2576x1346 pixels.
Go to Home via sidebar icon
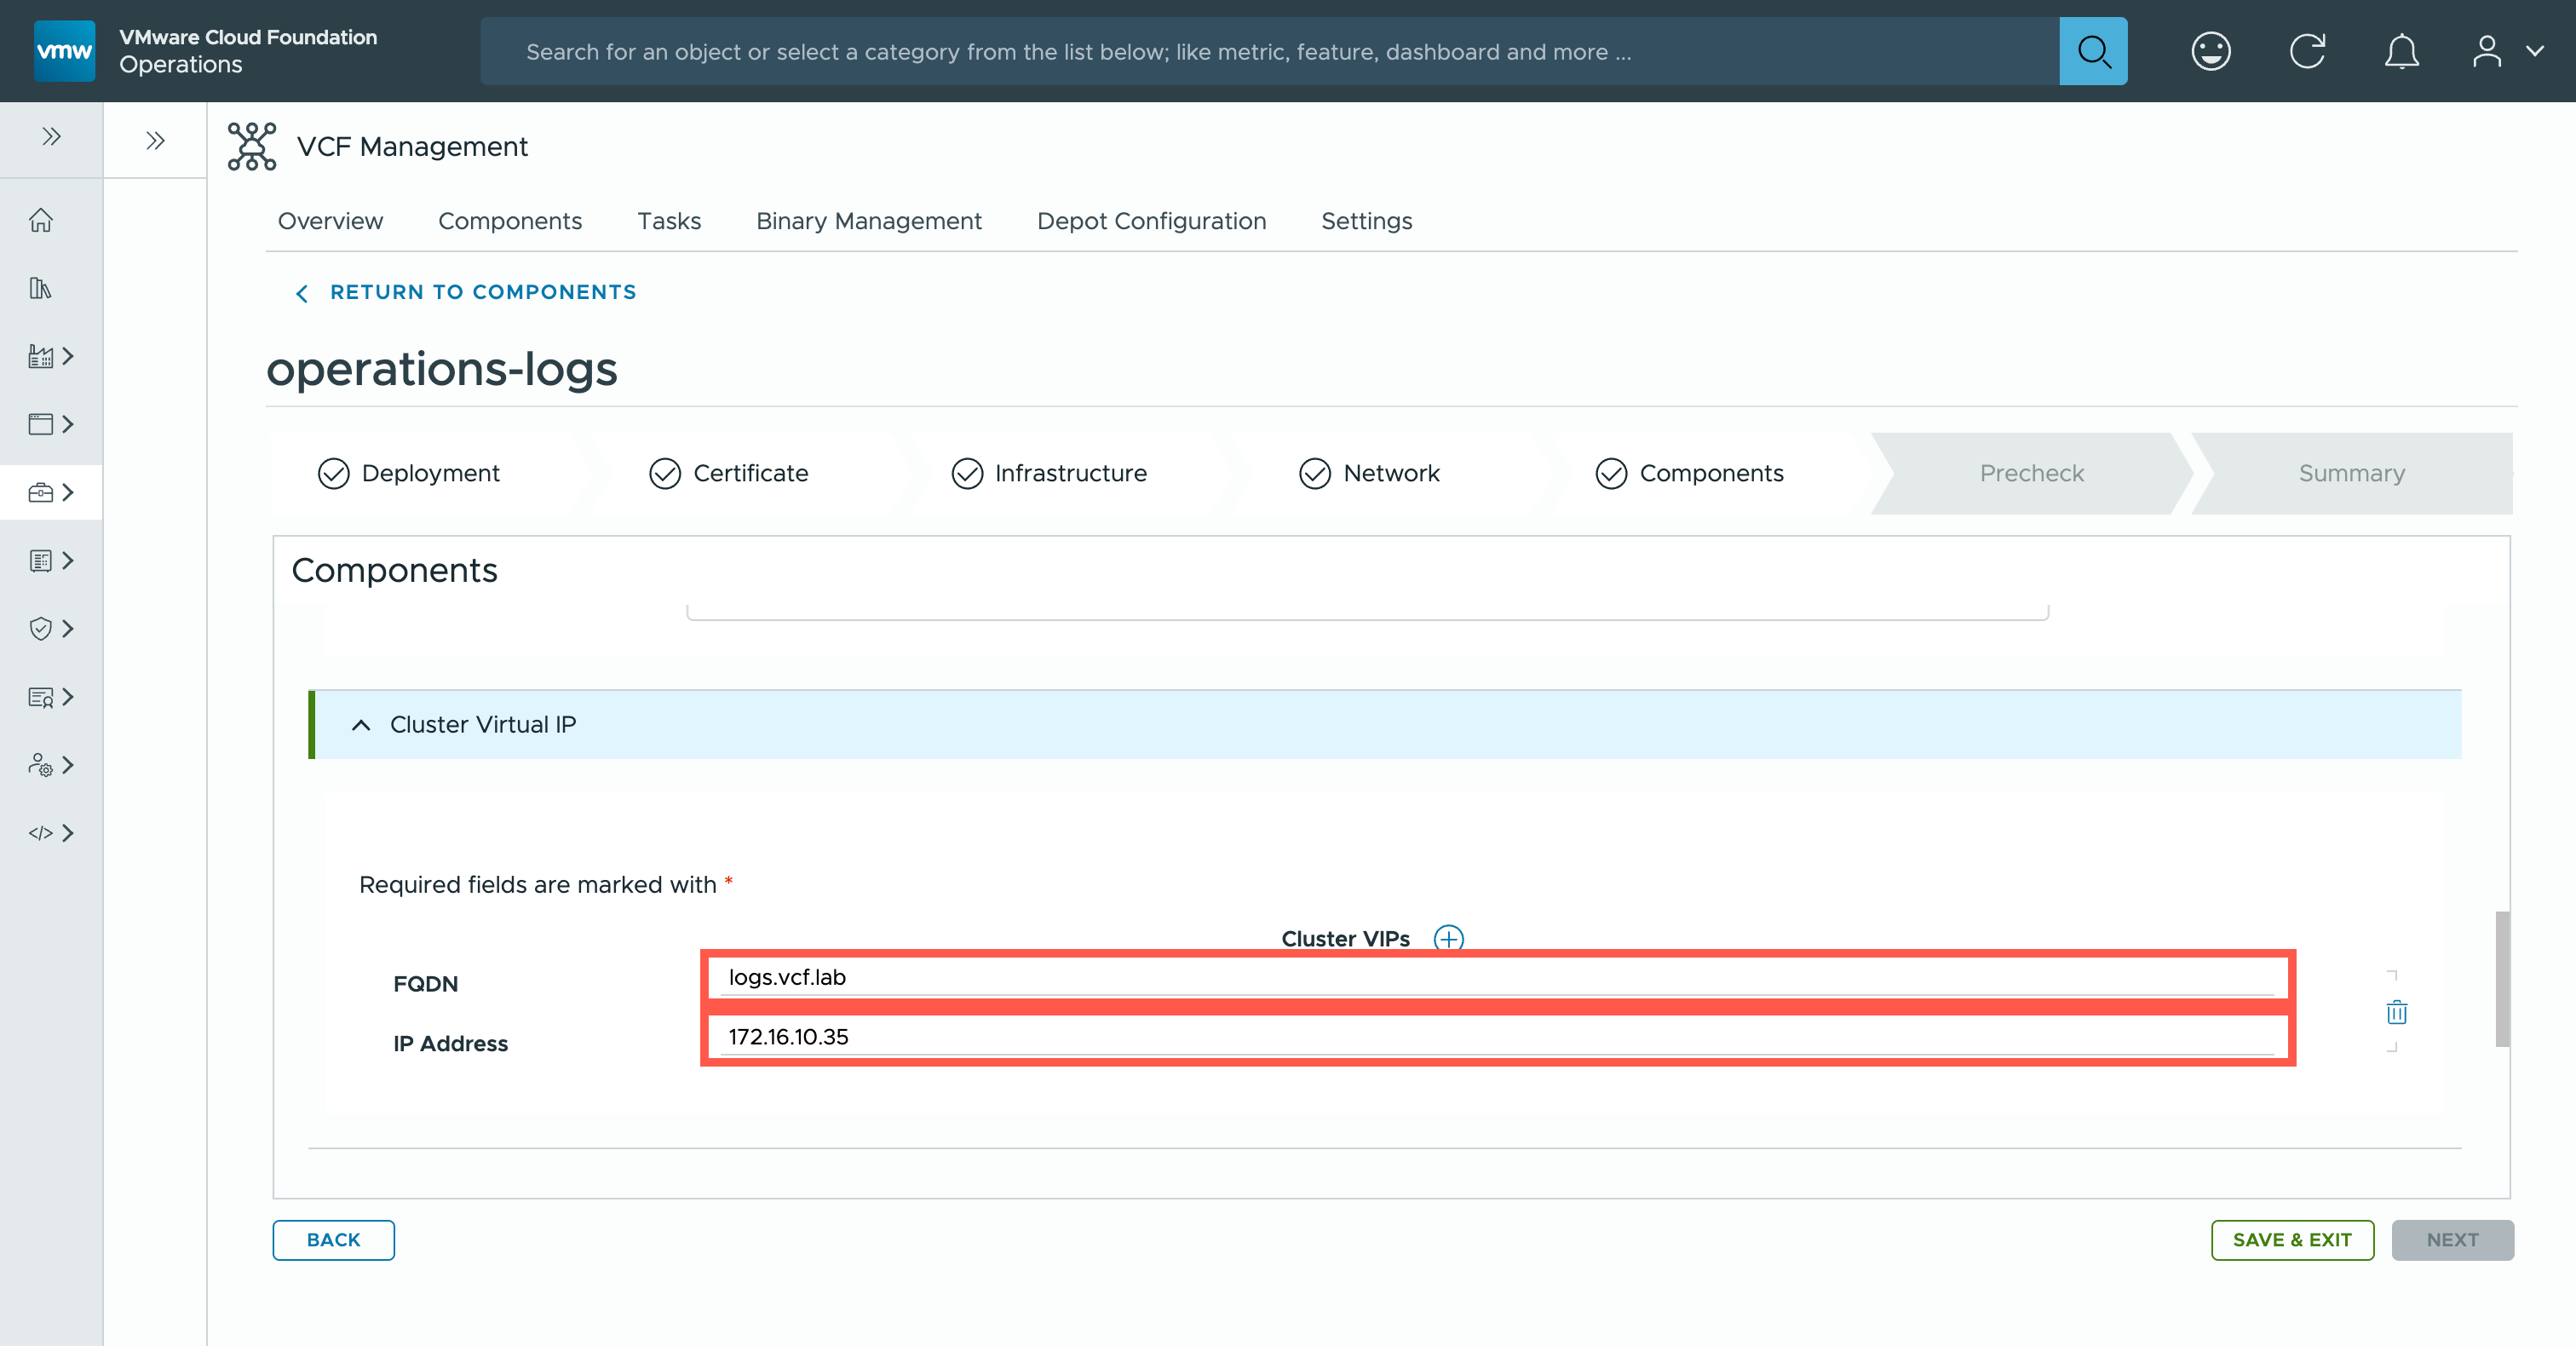click(41, 220)
